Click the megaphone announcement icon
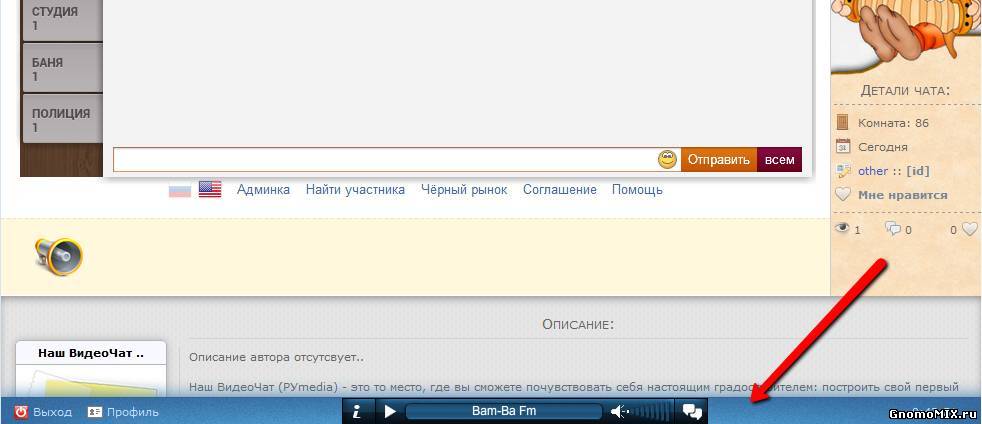 (x=58, y=257)
